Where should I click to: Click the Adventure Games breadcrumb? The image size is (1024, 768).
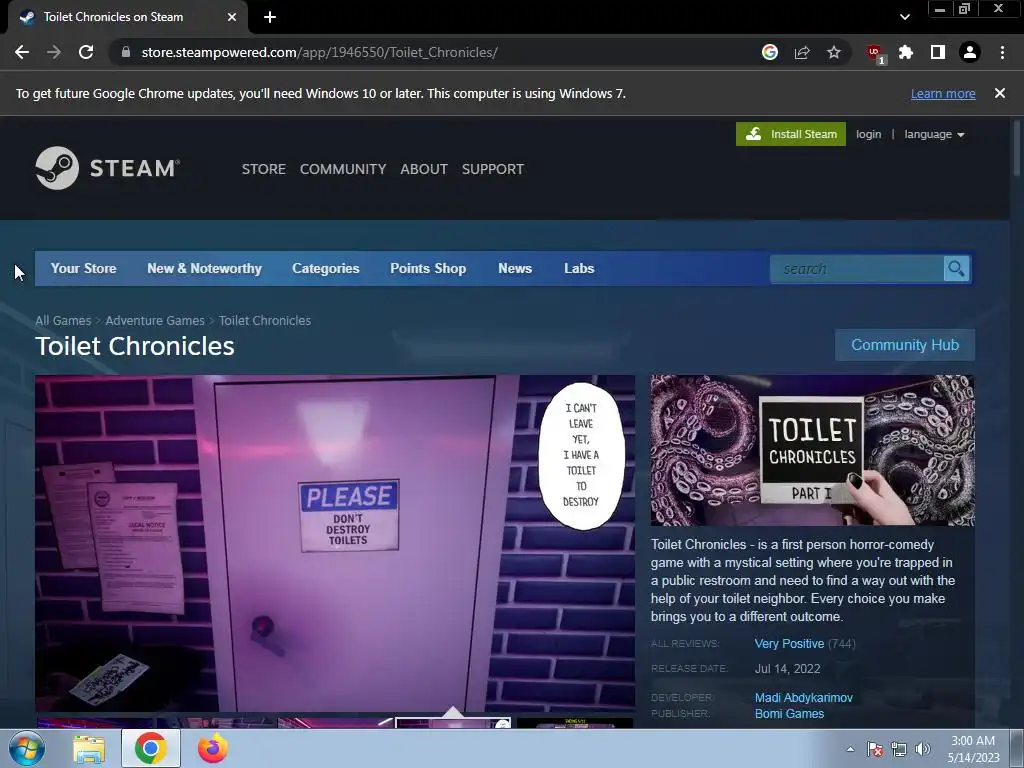click(x=155, y=321)
